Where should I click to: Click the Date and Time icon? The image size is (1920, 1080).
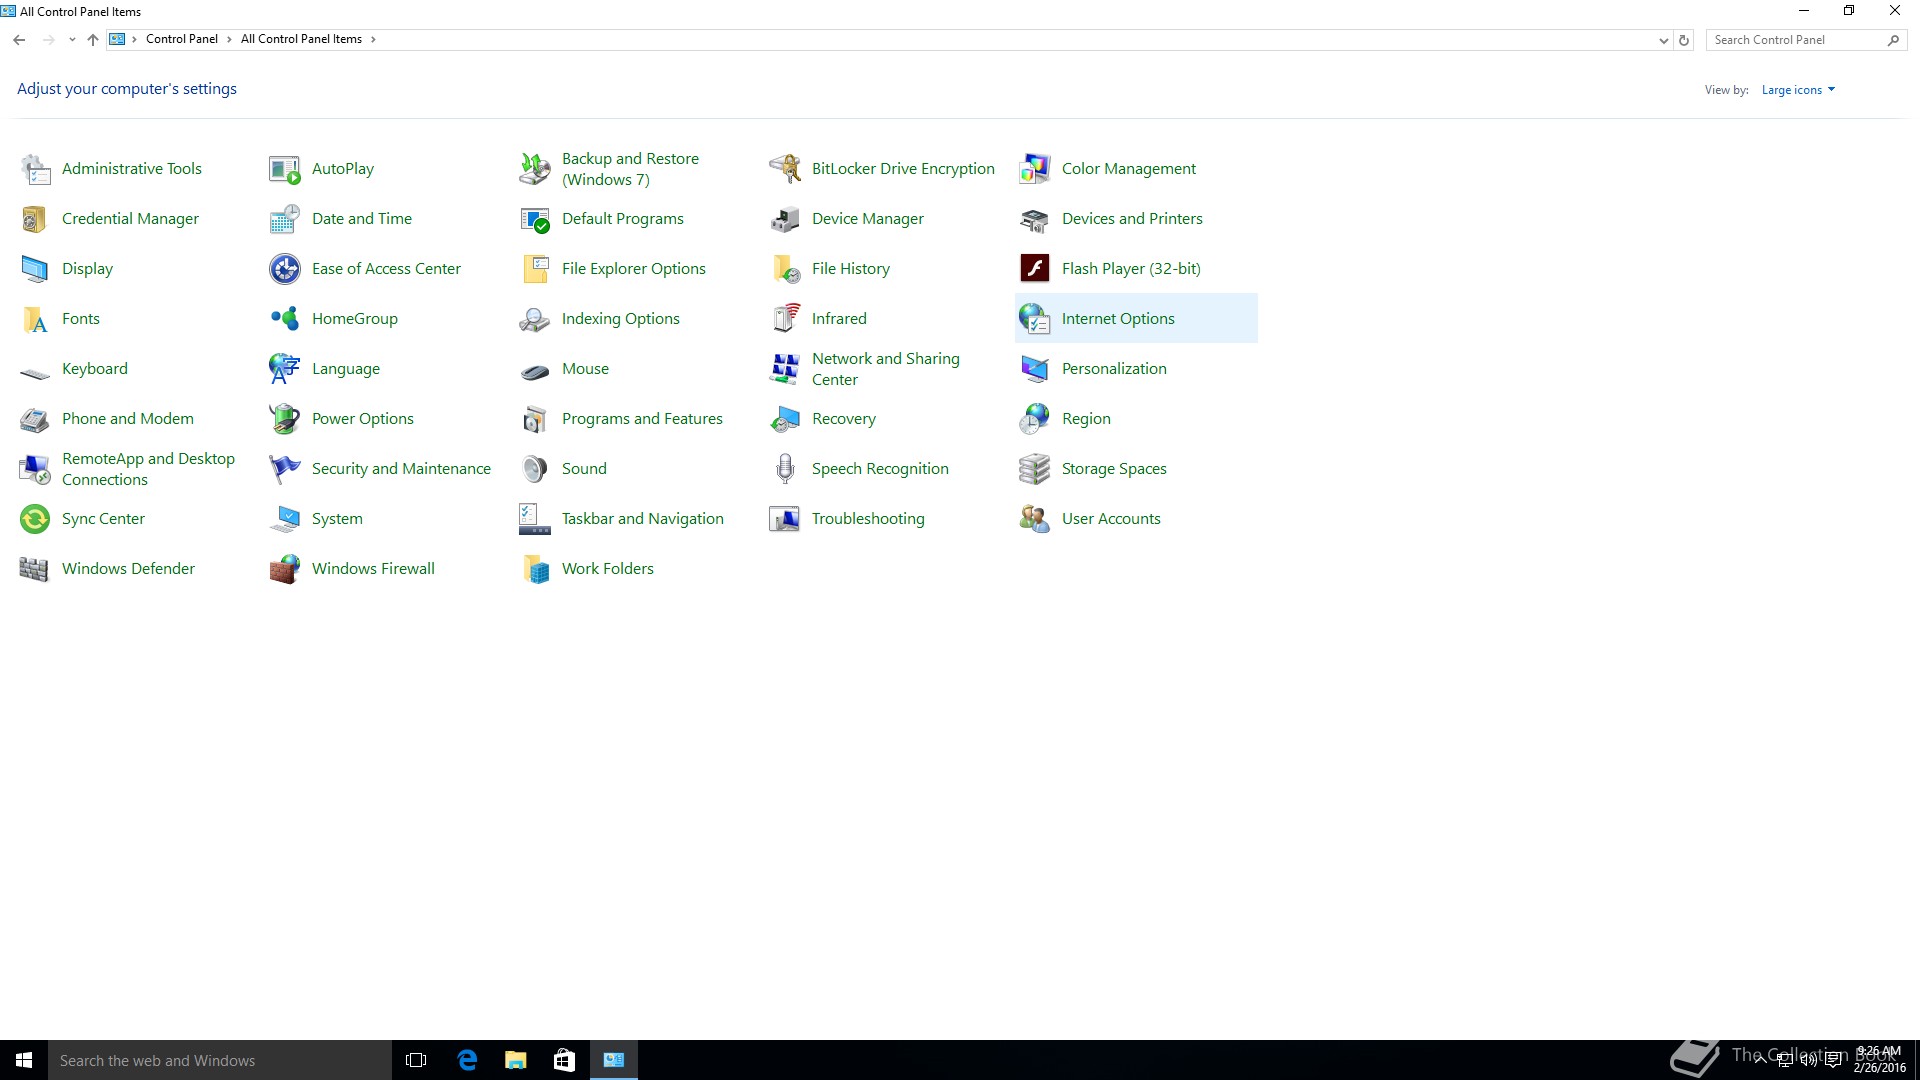point(285,219)
